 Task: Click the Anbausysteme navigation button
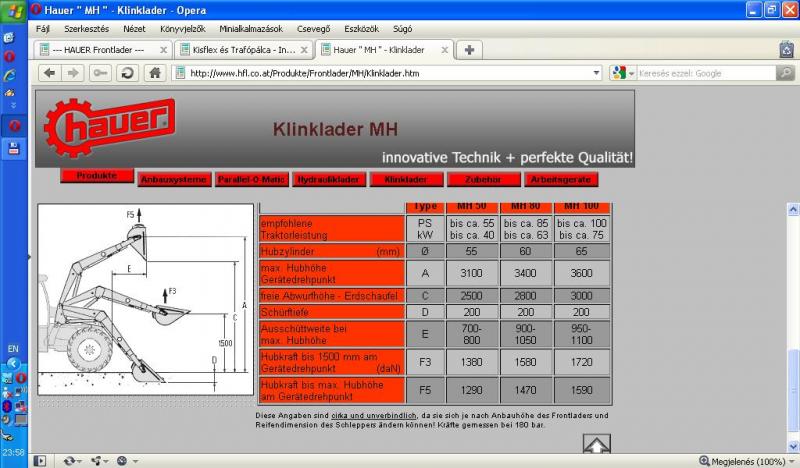pyautogui.click(x=174, y=180)
